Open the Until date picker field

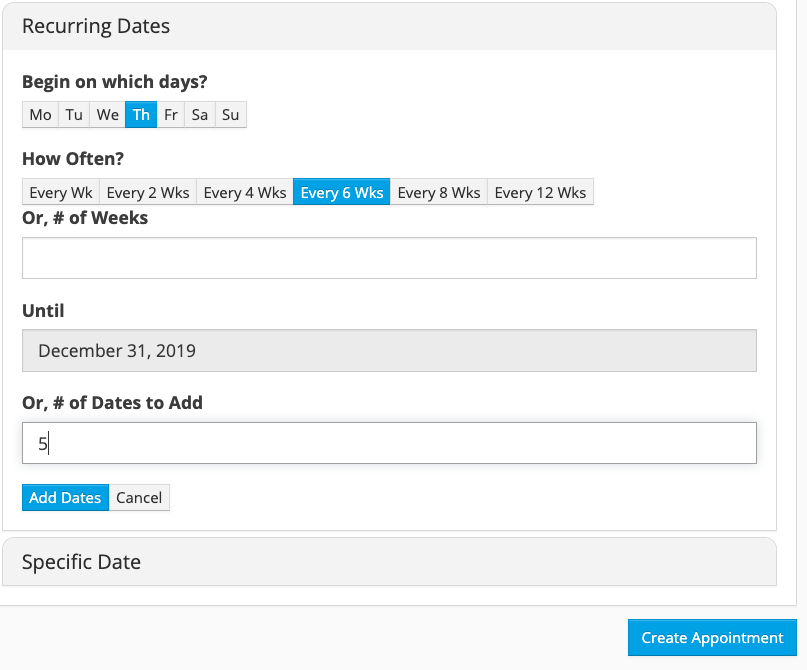389,350
